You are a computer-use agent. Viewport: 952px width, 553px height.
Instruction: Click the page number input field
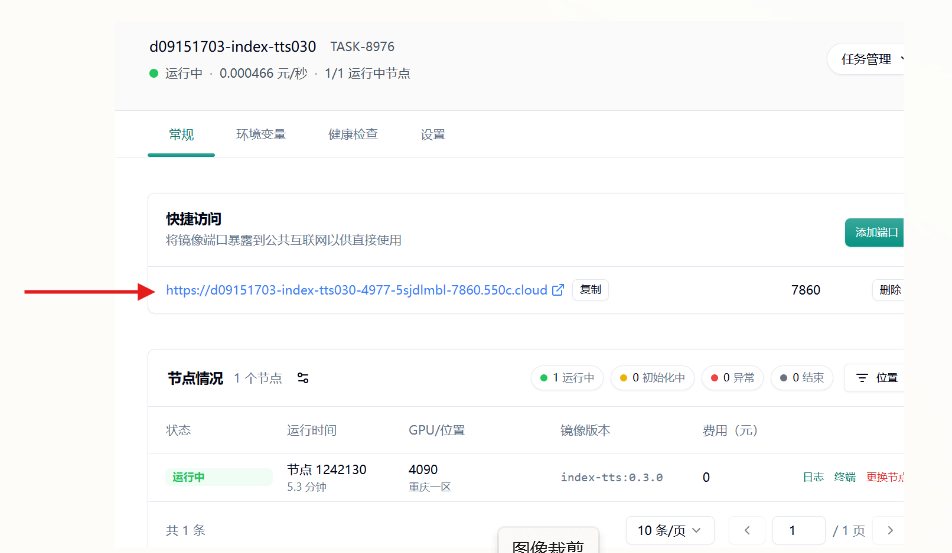(x=798, y=530)
